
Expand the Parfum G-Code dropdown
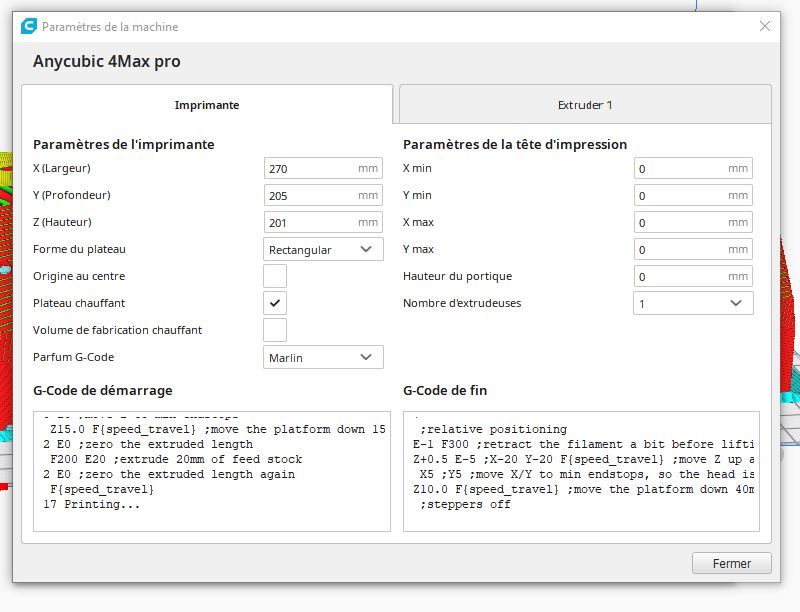tap(323, 357)
